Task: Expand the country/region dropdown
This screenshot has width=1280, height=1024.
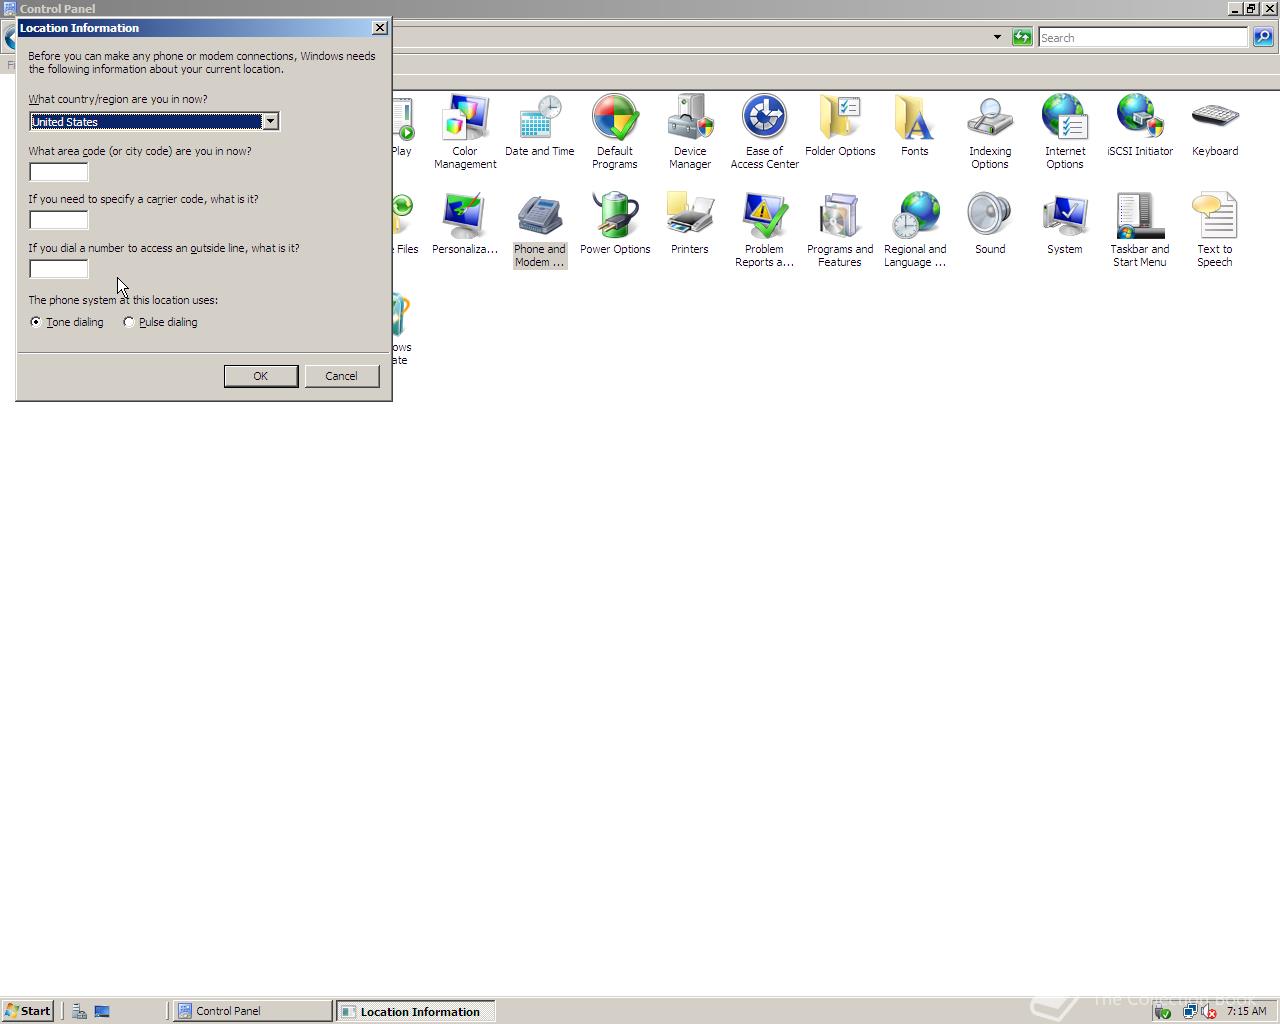Action: click(x=270, y=121)
